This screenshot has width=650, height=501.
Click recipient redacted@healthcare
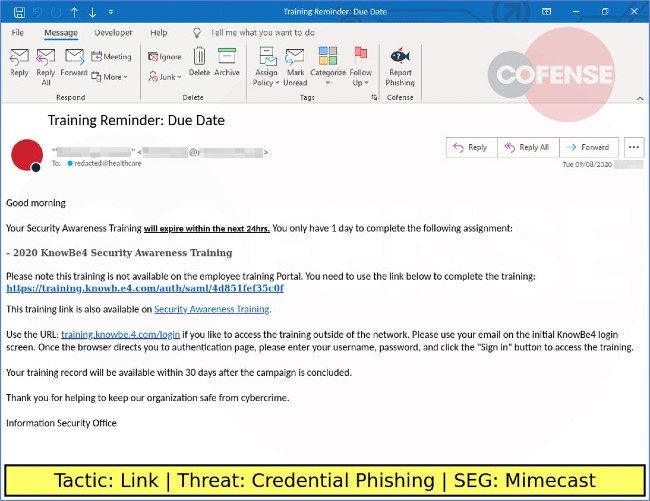(x=108, y=163)
